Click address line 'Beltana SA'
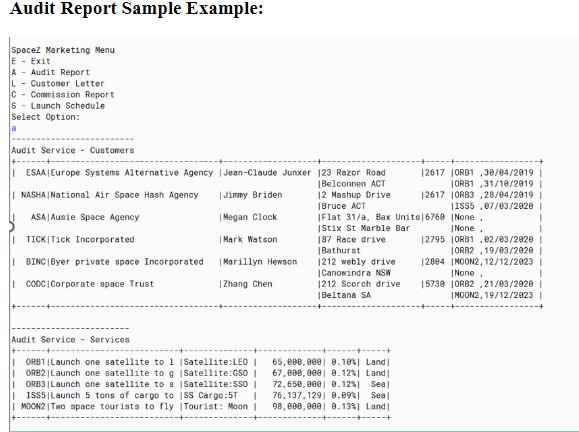The height and width of the screenshot is (432, 579). [346, 295]
